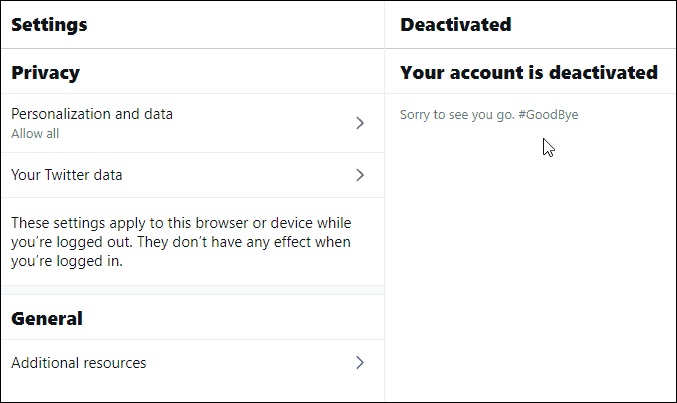Click 'Sorry to see you go' text
677x403 pixels.
pyautogui.click(x=457, y=115)
